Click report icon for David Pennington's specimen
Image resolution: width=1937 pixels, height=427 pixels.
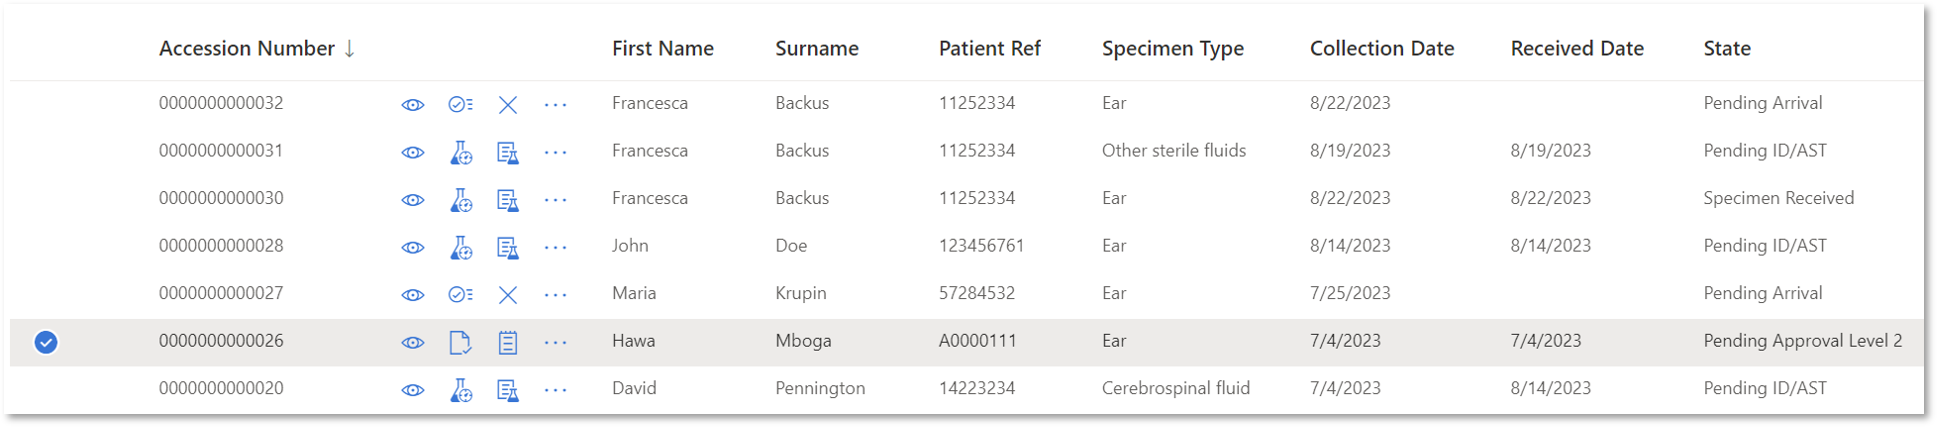coord(508,390)
